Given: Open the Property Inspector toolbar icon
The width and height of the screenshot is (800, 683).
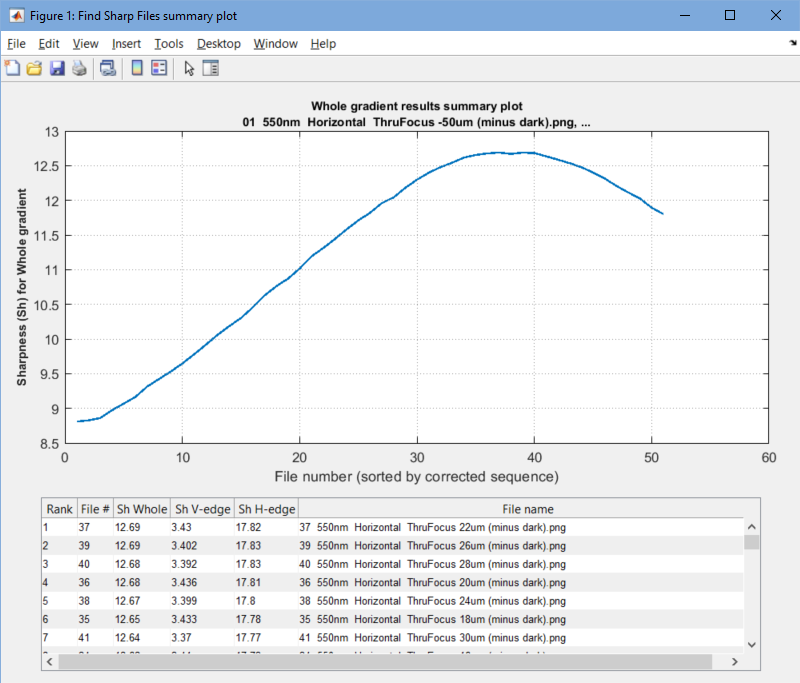Looking at the screenshot, I should coord(211,68).
